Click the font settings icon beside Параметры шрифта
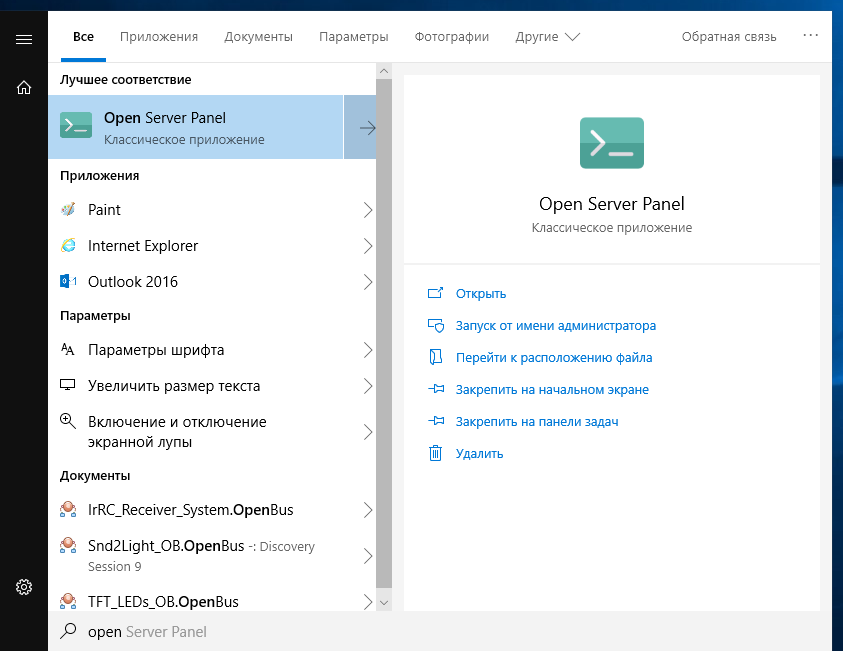This screenshot has height=651, width=843. 68,349
